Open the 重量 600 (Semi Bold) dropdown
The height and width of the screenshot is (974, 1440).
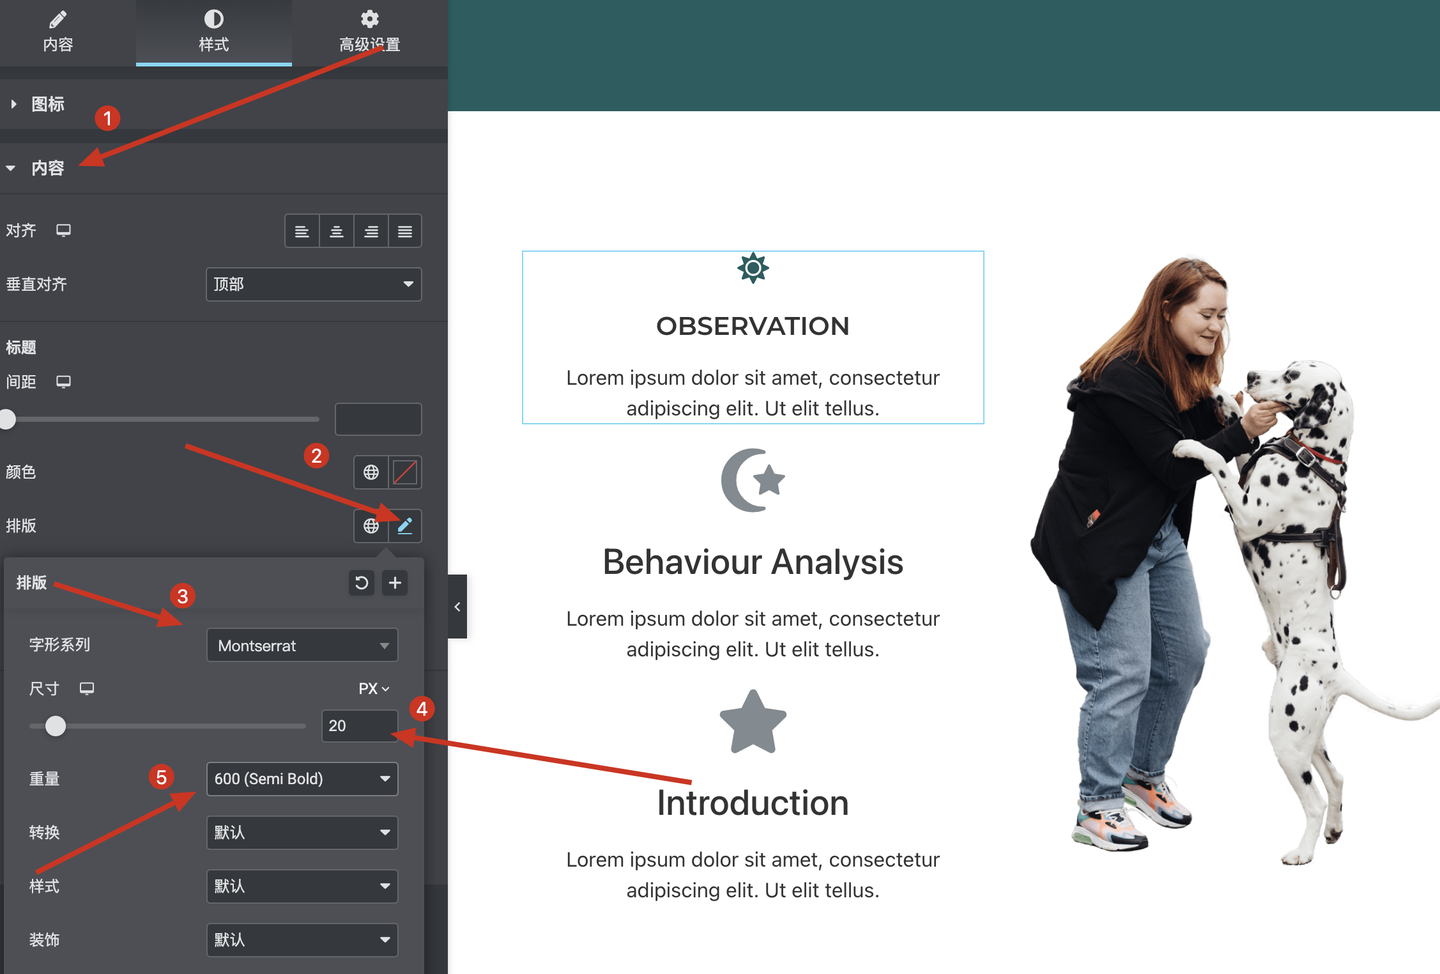302,779
